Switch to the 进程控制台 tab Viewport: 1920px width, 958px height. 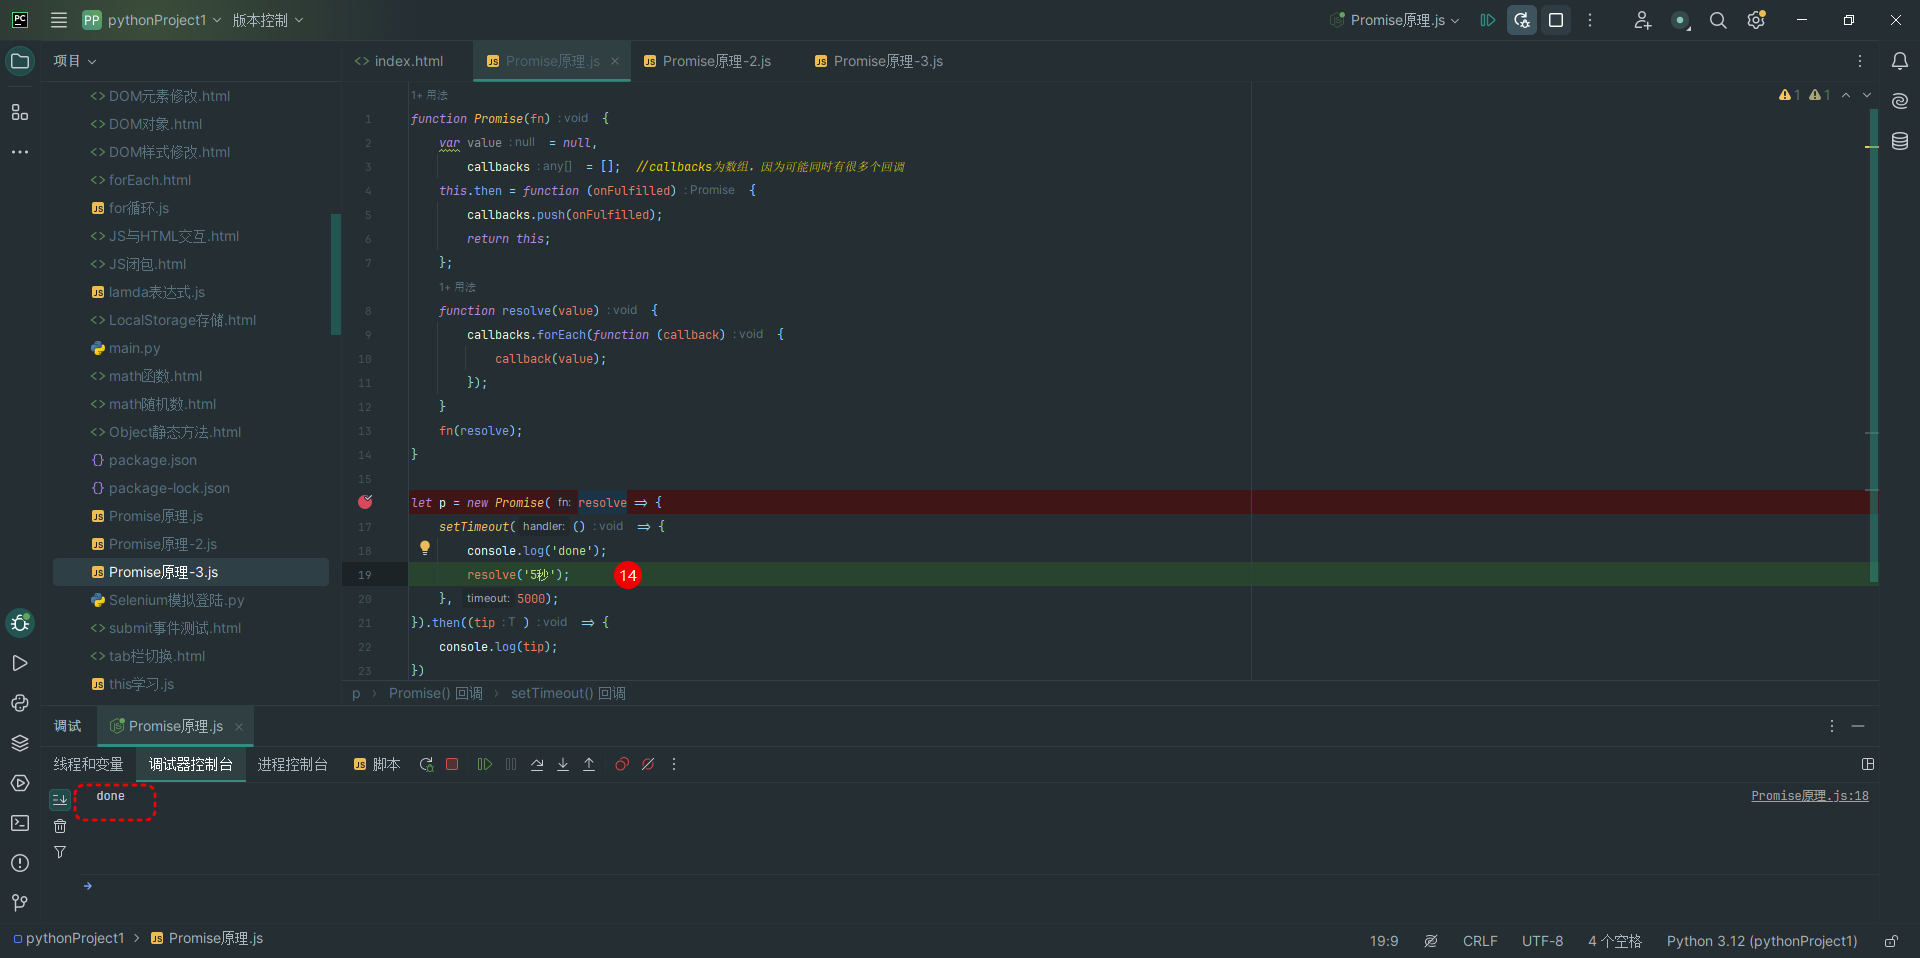point(293,764)
